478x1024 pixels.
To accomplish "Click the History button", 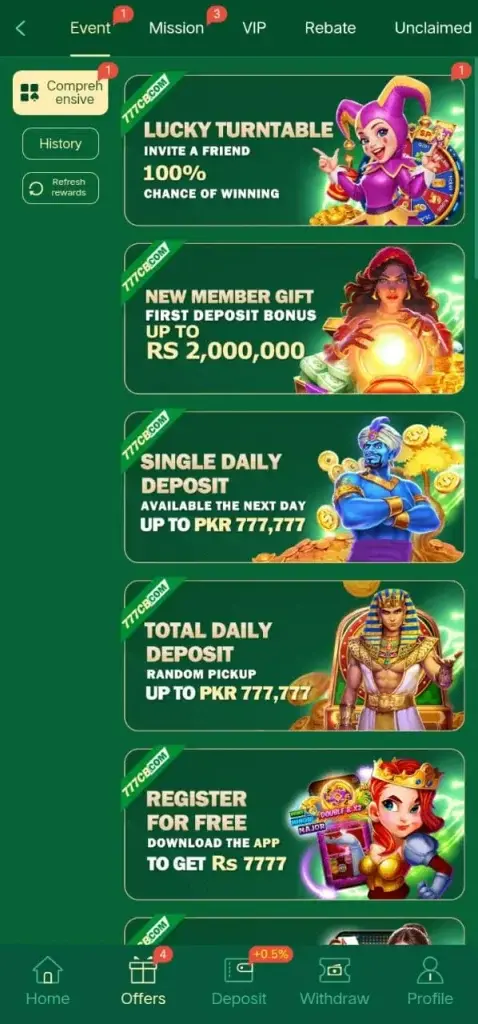I will (61, 144).
